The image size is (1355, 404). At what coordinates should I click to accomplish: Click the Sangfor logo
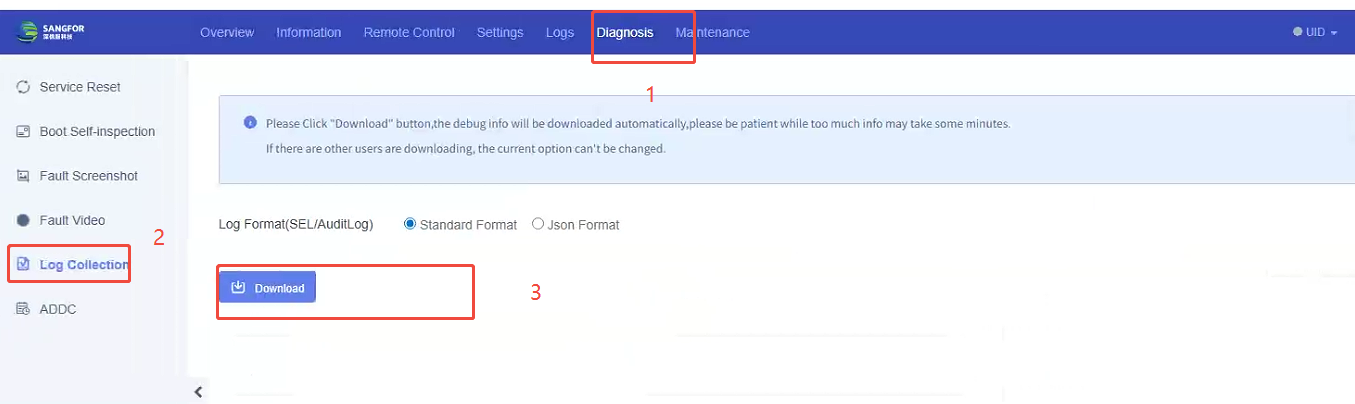pyautogui.click(x=50, y=32)
